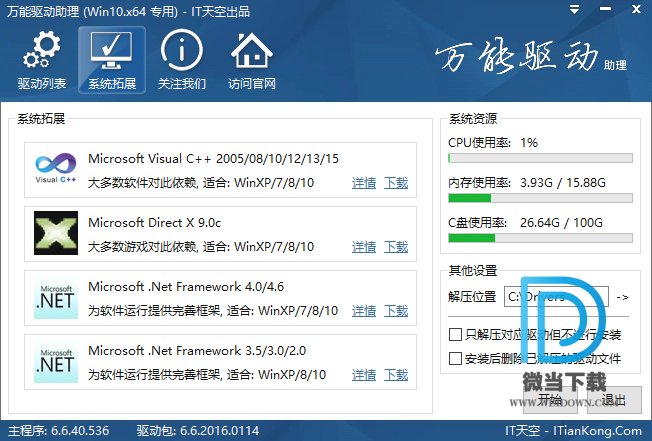Click the 驱动包: 6.6.2016.0114 status text
The width and height of the screenshot is (652, 441).
coord(198,431)
